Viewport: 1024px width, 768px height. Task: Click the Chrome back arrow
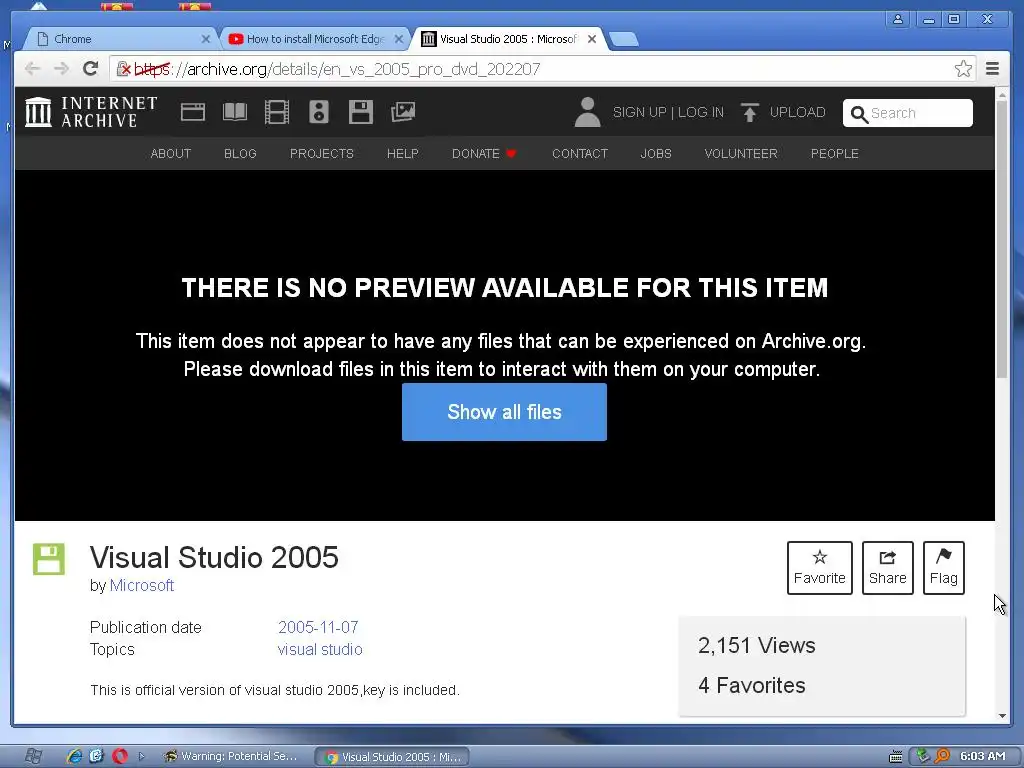(33, 69)
